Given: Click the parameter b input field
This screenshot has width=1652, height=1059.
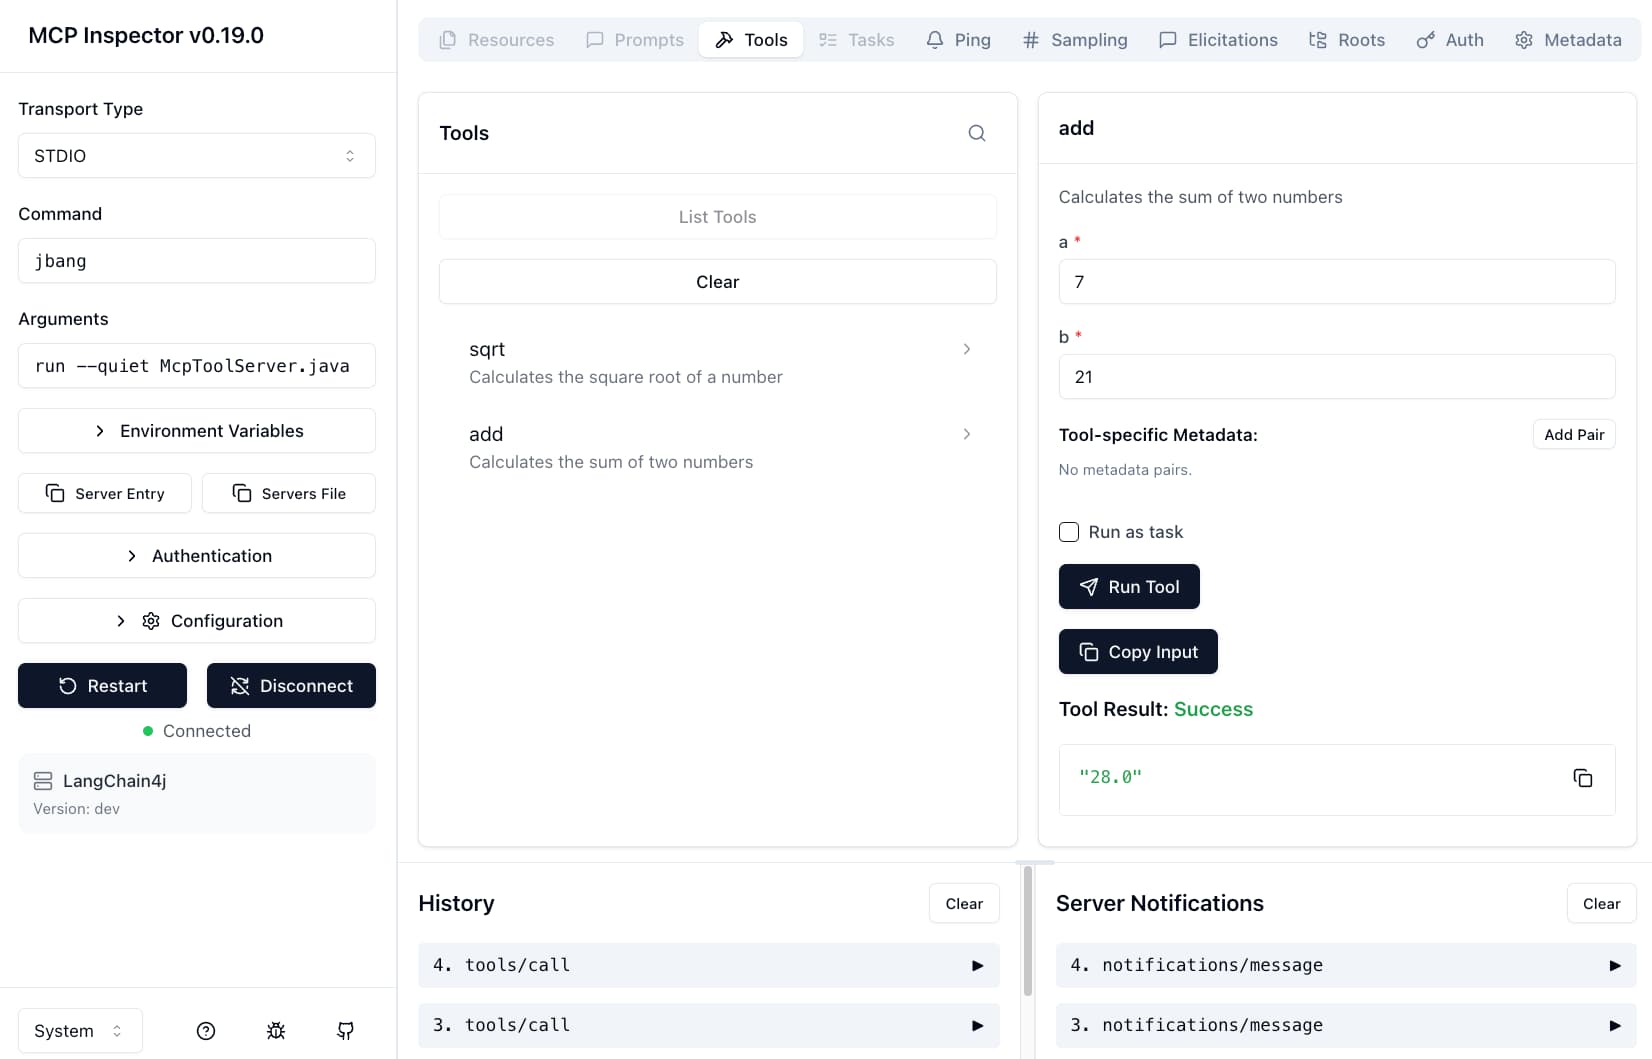Looking at the screenshot, I should coord(1336,377).
